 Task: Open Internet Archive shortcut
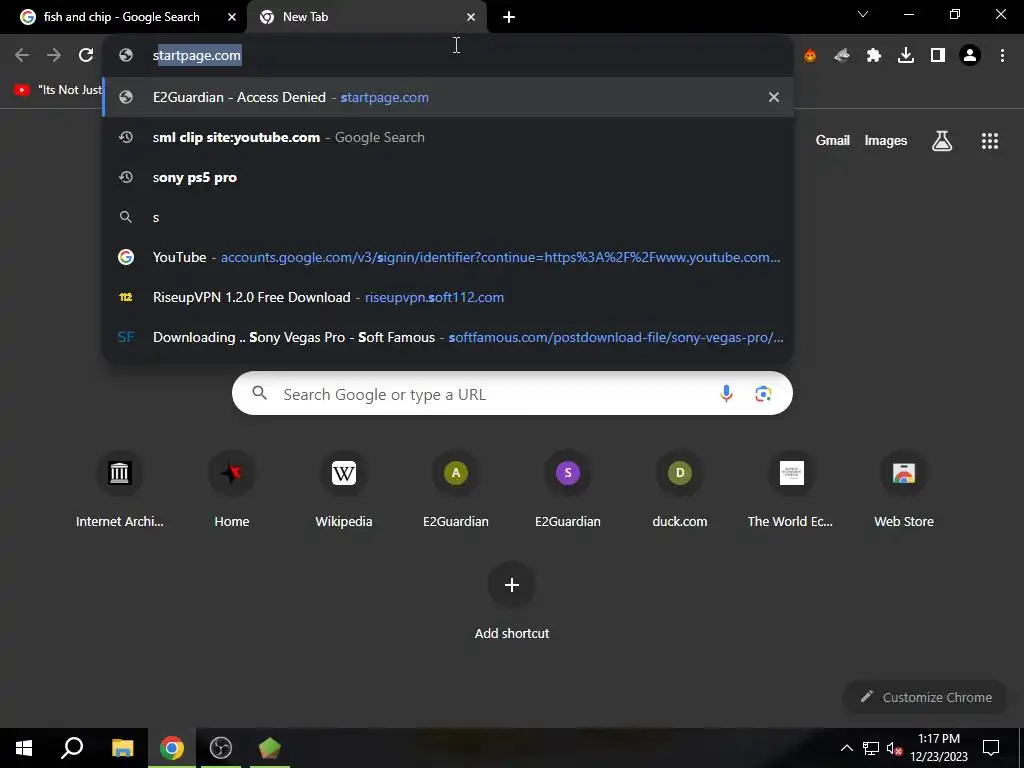pyautogui.click(x=120, y=489)
